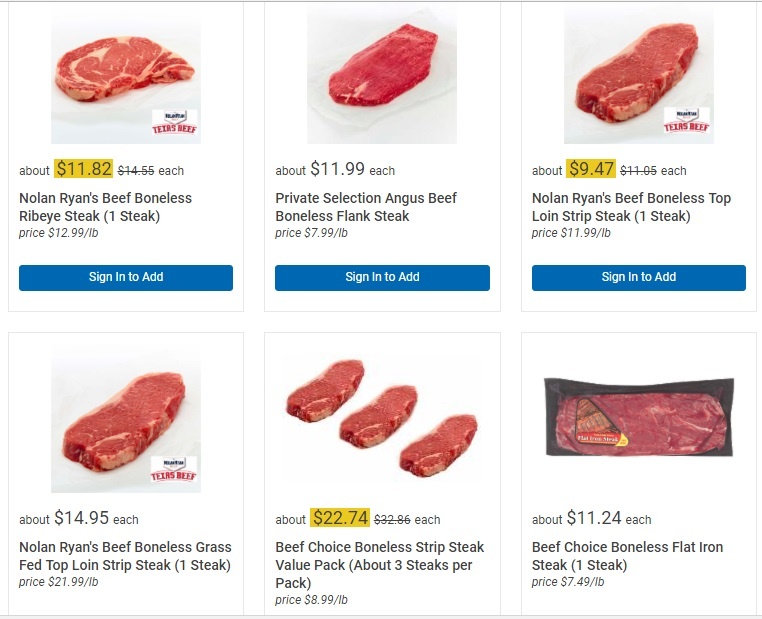Open Grass Fed Top Loin Strip Steak link
Image resolution: width=762 pixels, height=619 pixels.
click(125, 556)
